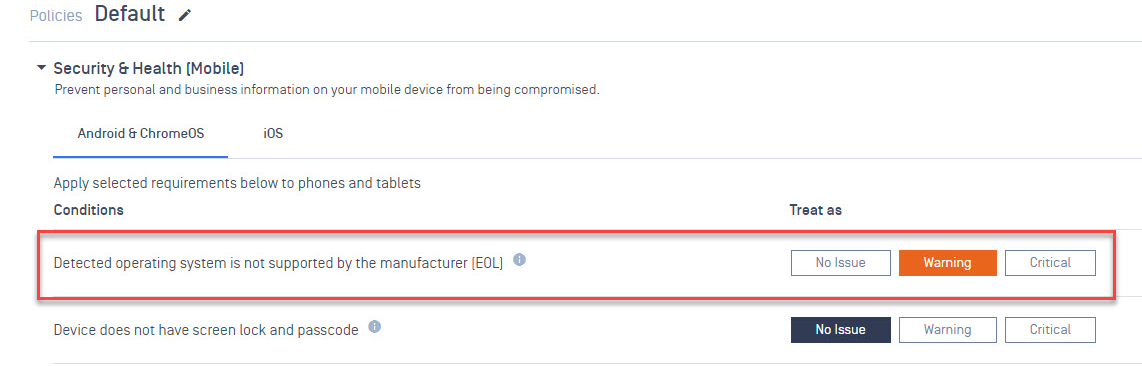This screenshot has width=1142, height=366.
Task: Open info icon beside the EOL operating system condition
Action: click(x=519, y=259)
